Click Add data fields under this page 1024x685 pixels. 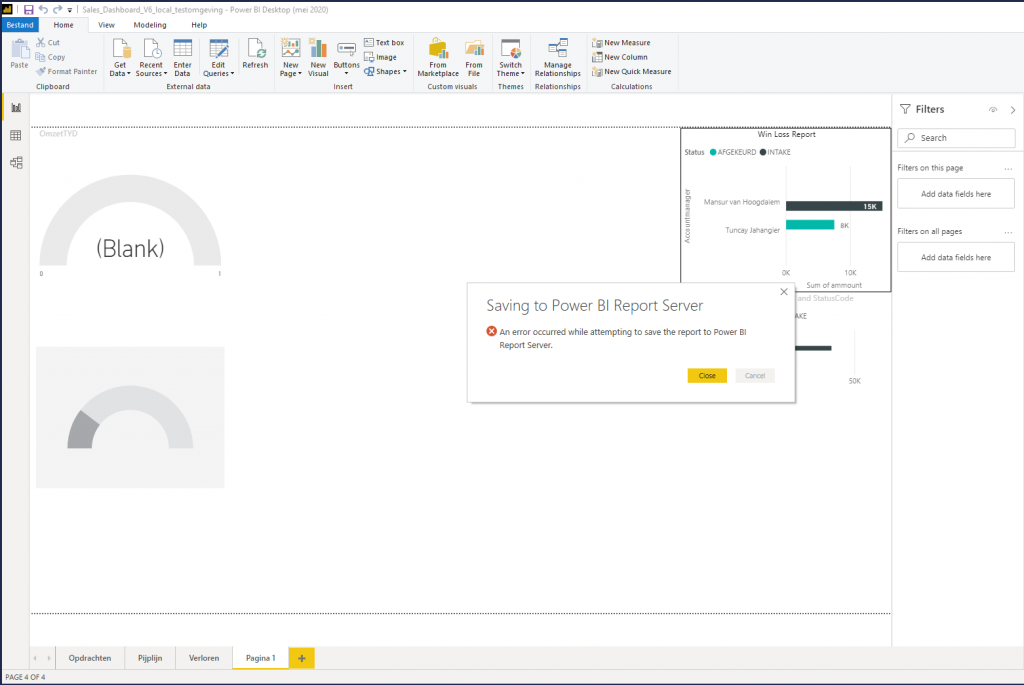pyautogui.click(x=955, y=194)
